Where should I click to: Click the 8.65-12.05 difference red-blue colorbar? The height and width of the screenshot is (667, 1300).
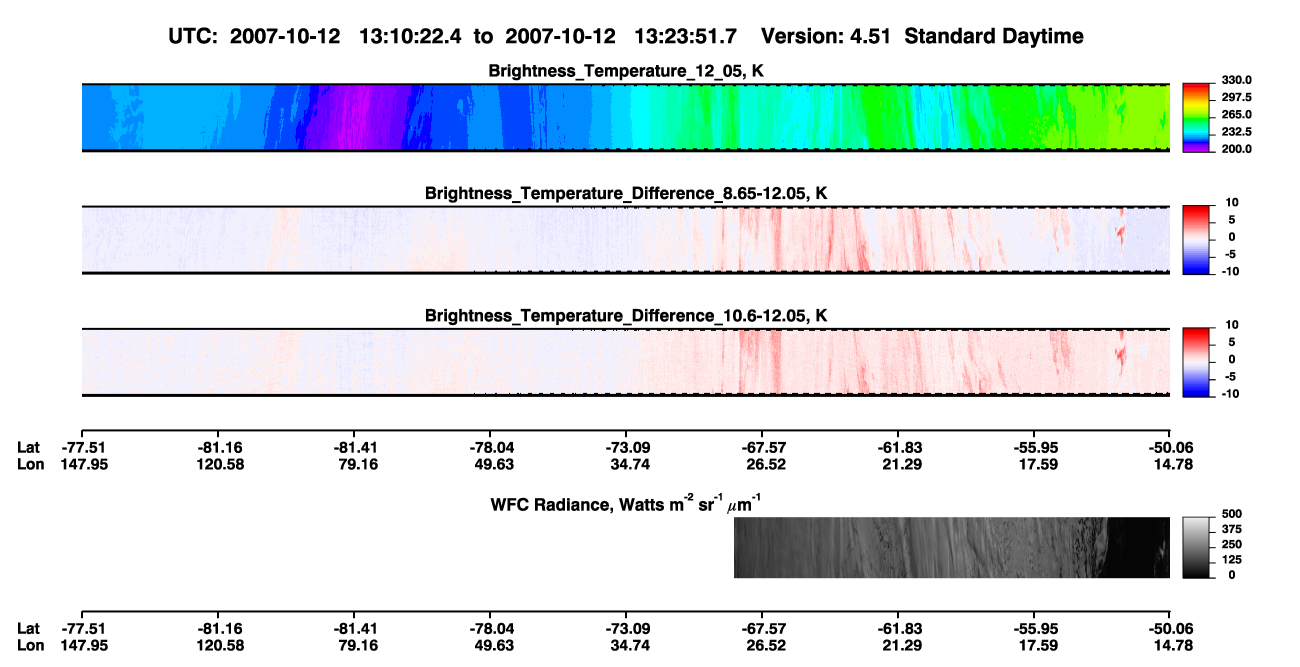pyautogui.click(x=1196, y=240)
